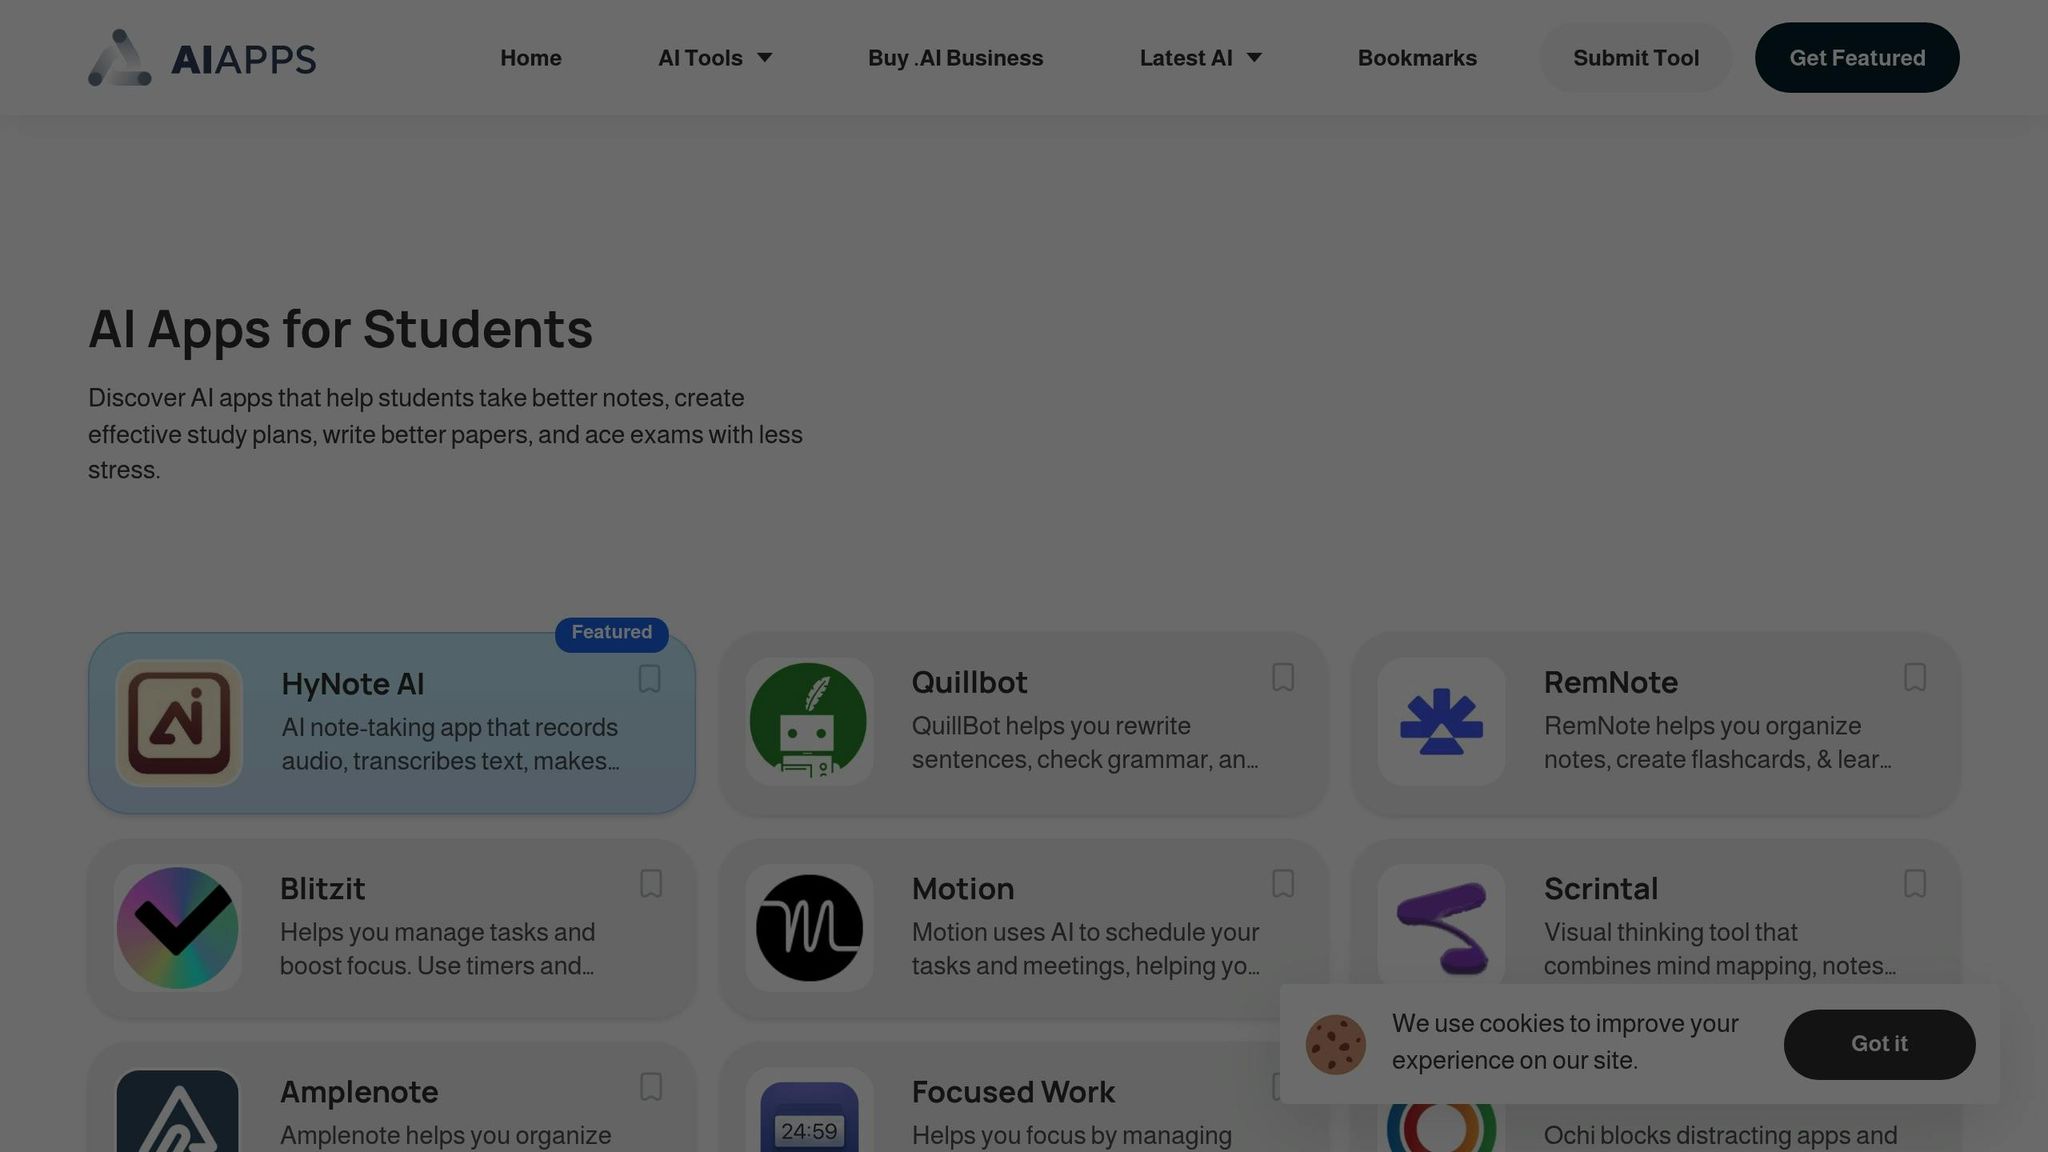Go to the Home menu item
This screenshot has height=1152, width=2048.
pyautogui.click(x=531, y=58)
